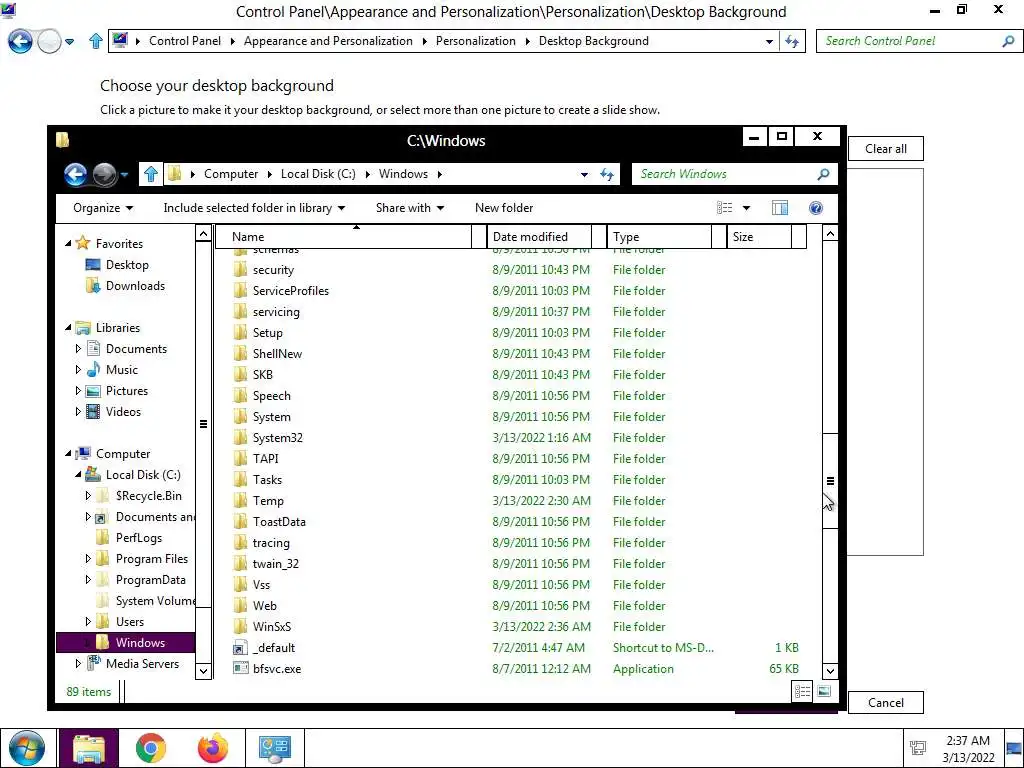
Task: Open the Organize dropdown menu
Action: (103, 208)
